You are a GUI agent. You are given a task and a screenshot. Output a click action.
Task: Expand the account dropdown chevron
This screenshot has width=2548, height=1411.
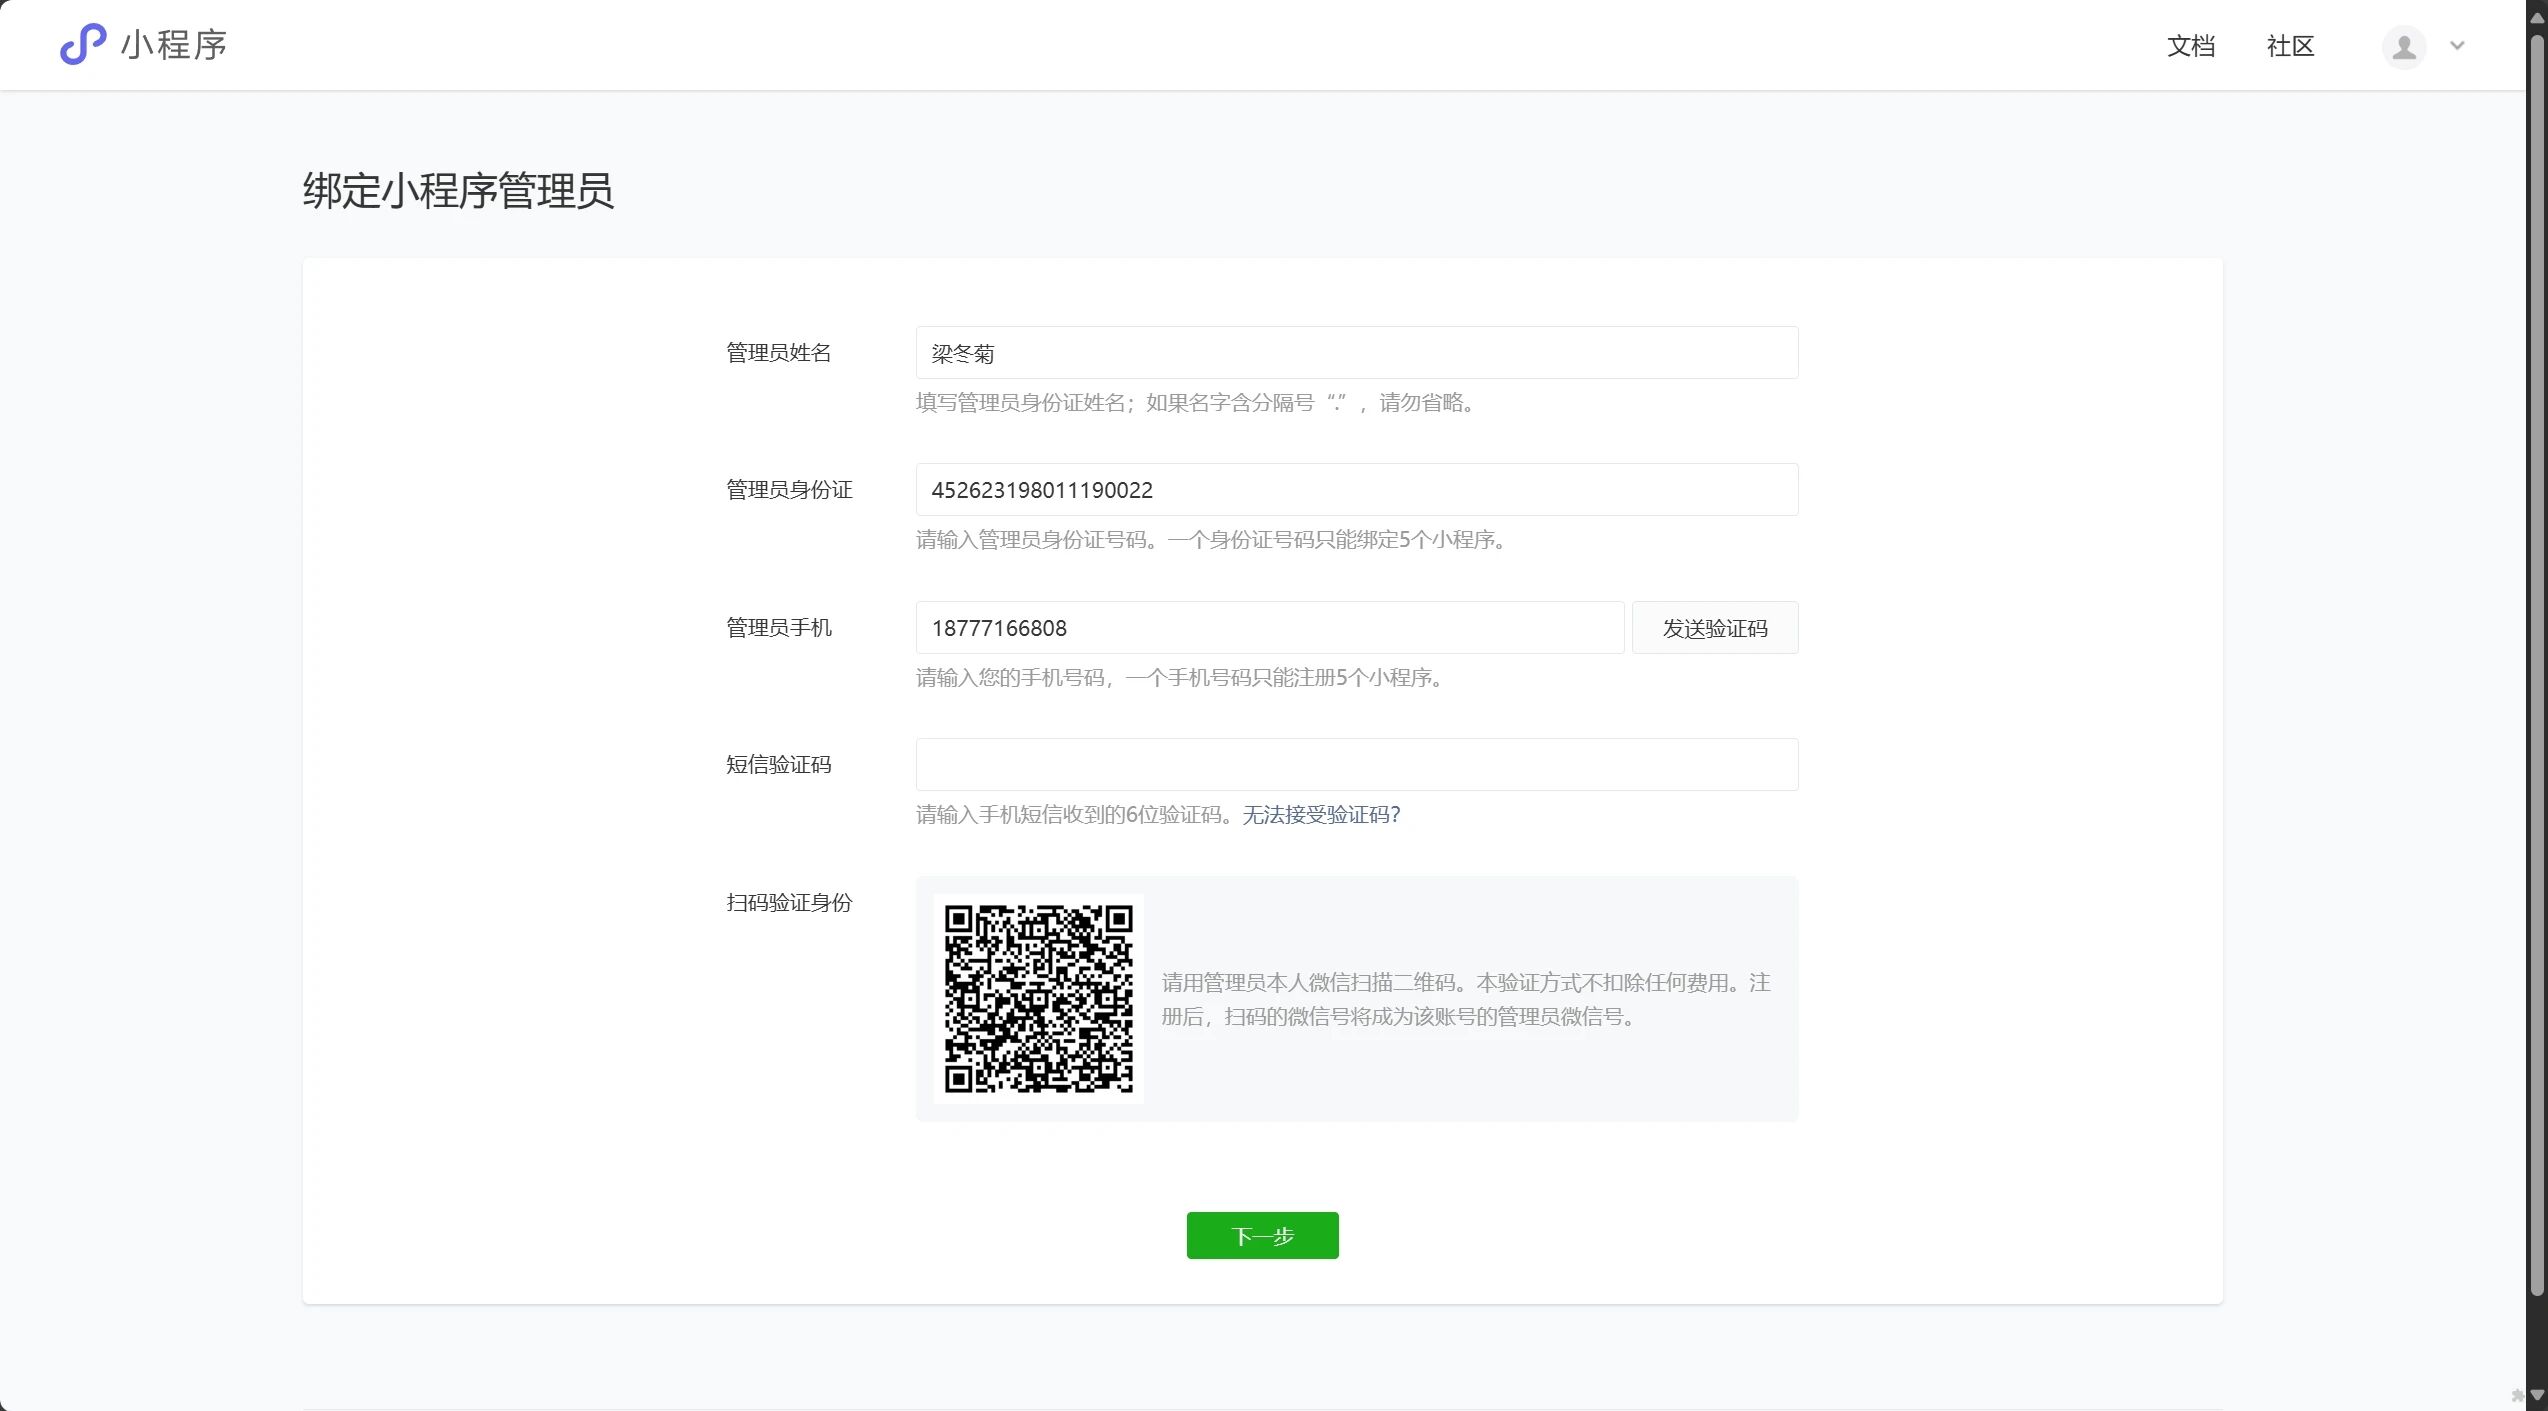pos(2457,46)
